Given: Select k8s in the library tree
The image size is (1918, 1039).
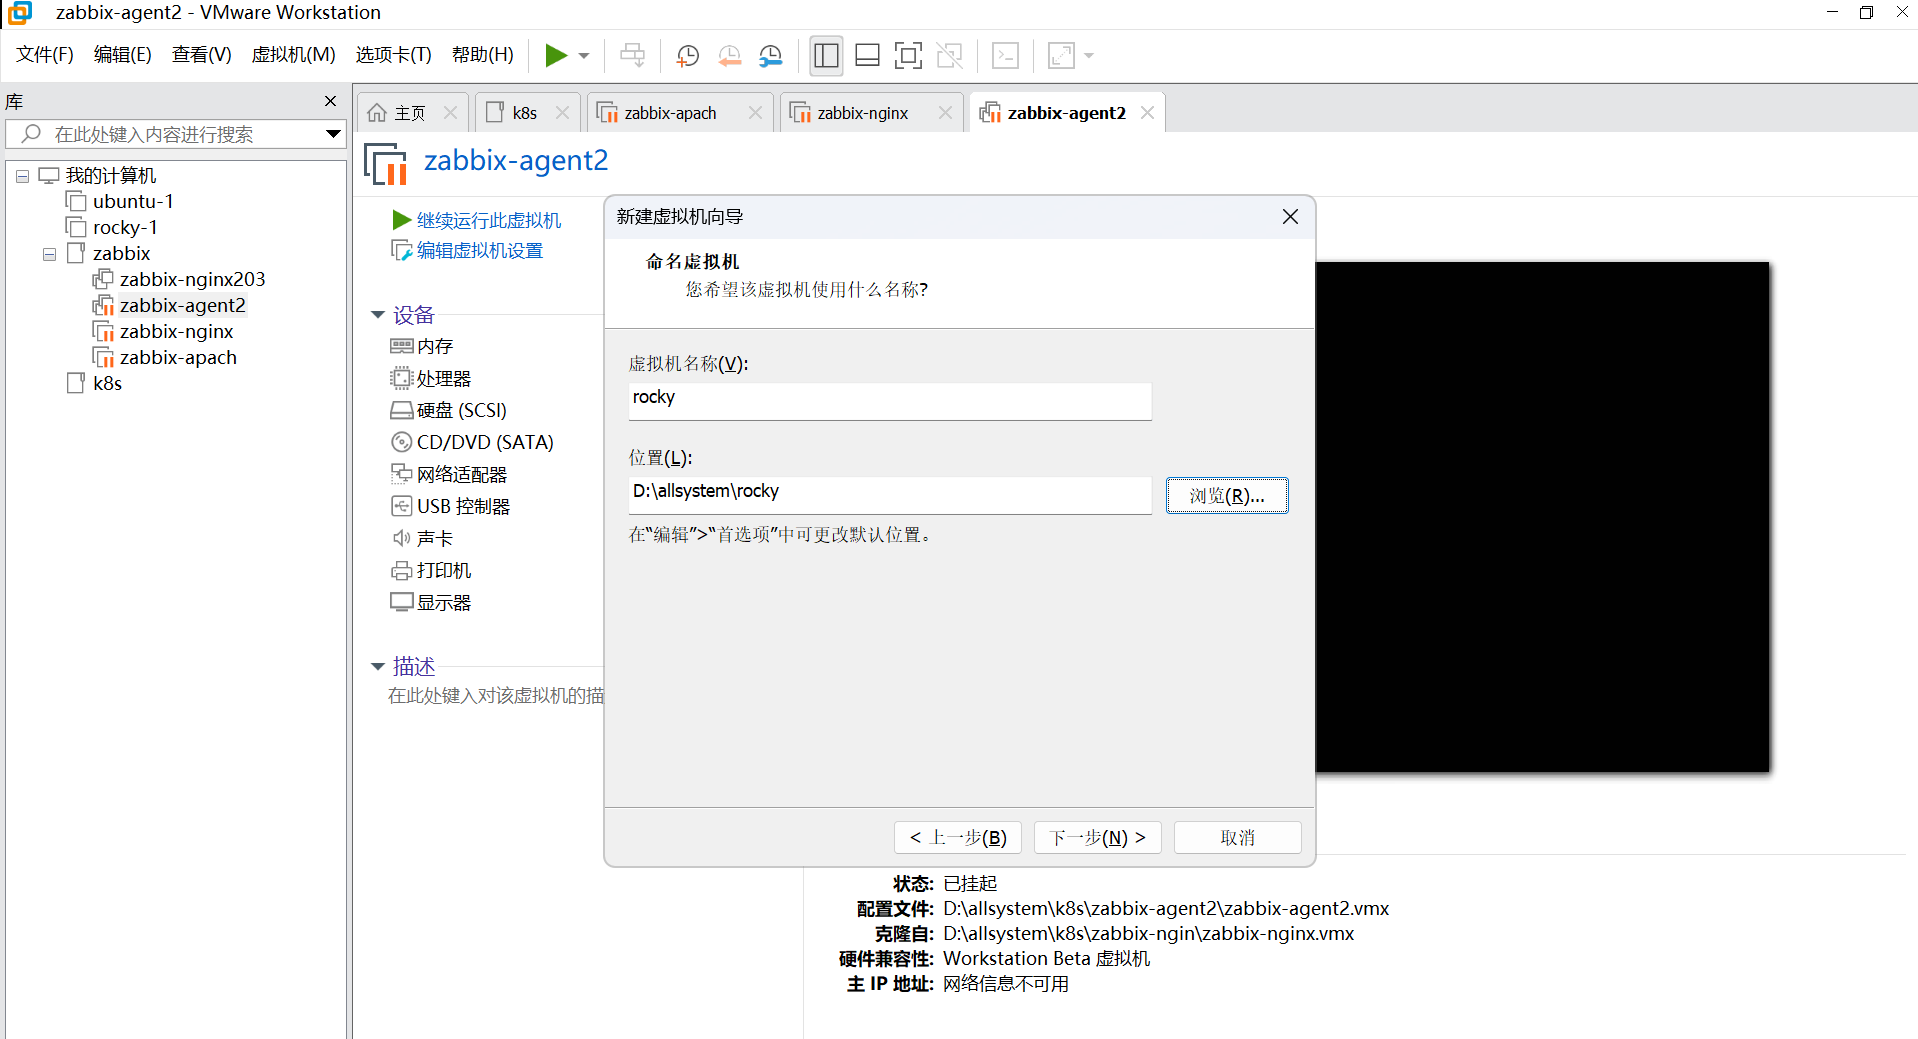Looking at the screenshot, I should pos(107,383).
